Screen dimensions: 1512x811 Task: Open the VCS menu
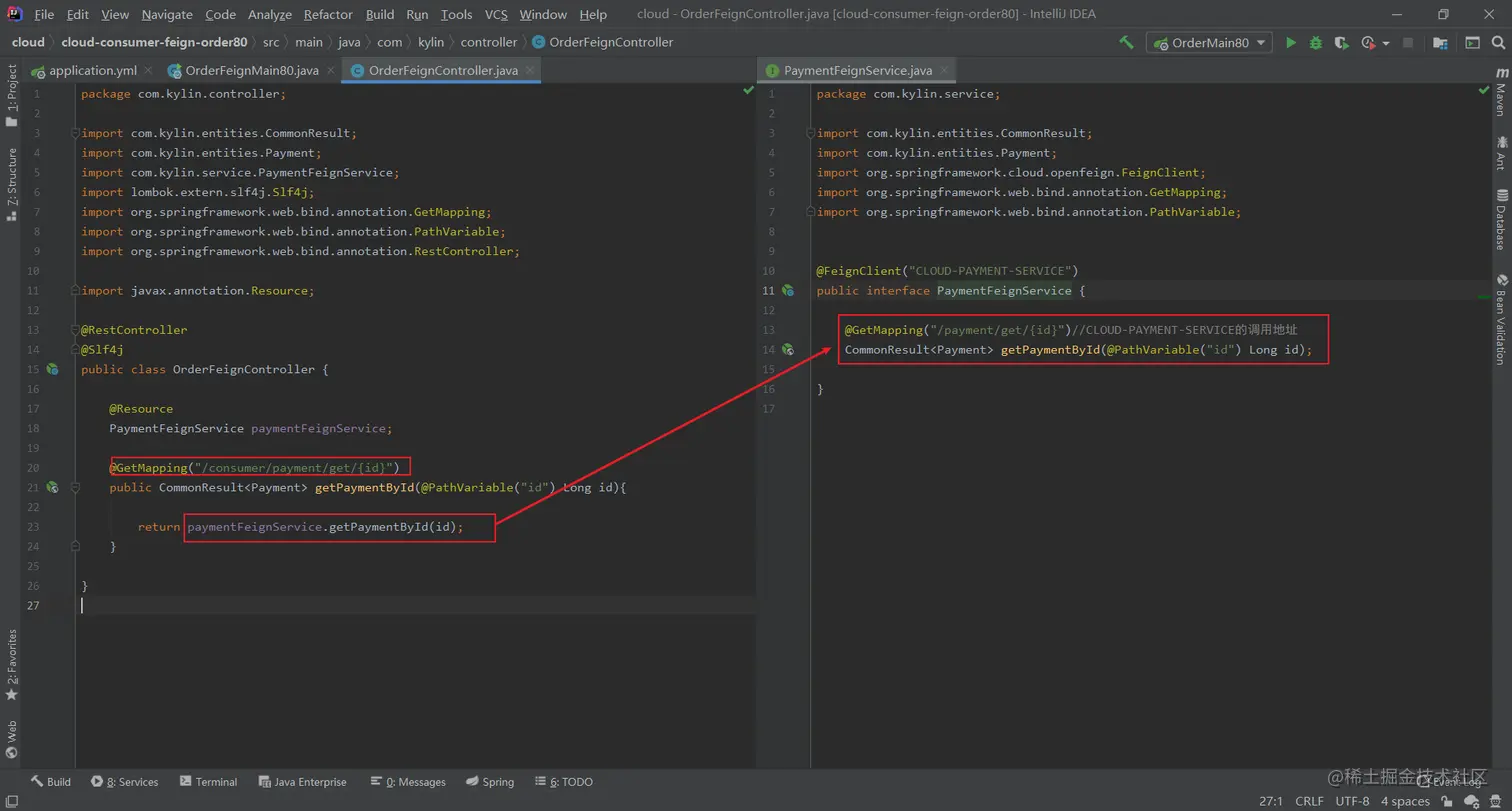pyautogui.click(x=496, y=14)
